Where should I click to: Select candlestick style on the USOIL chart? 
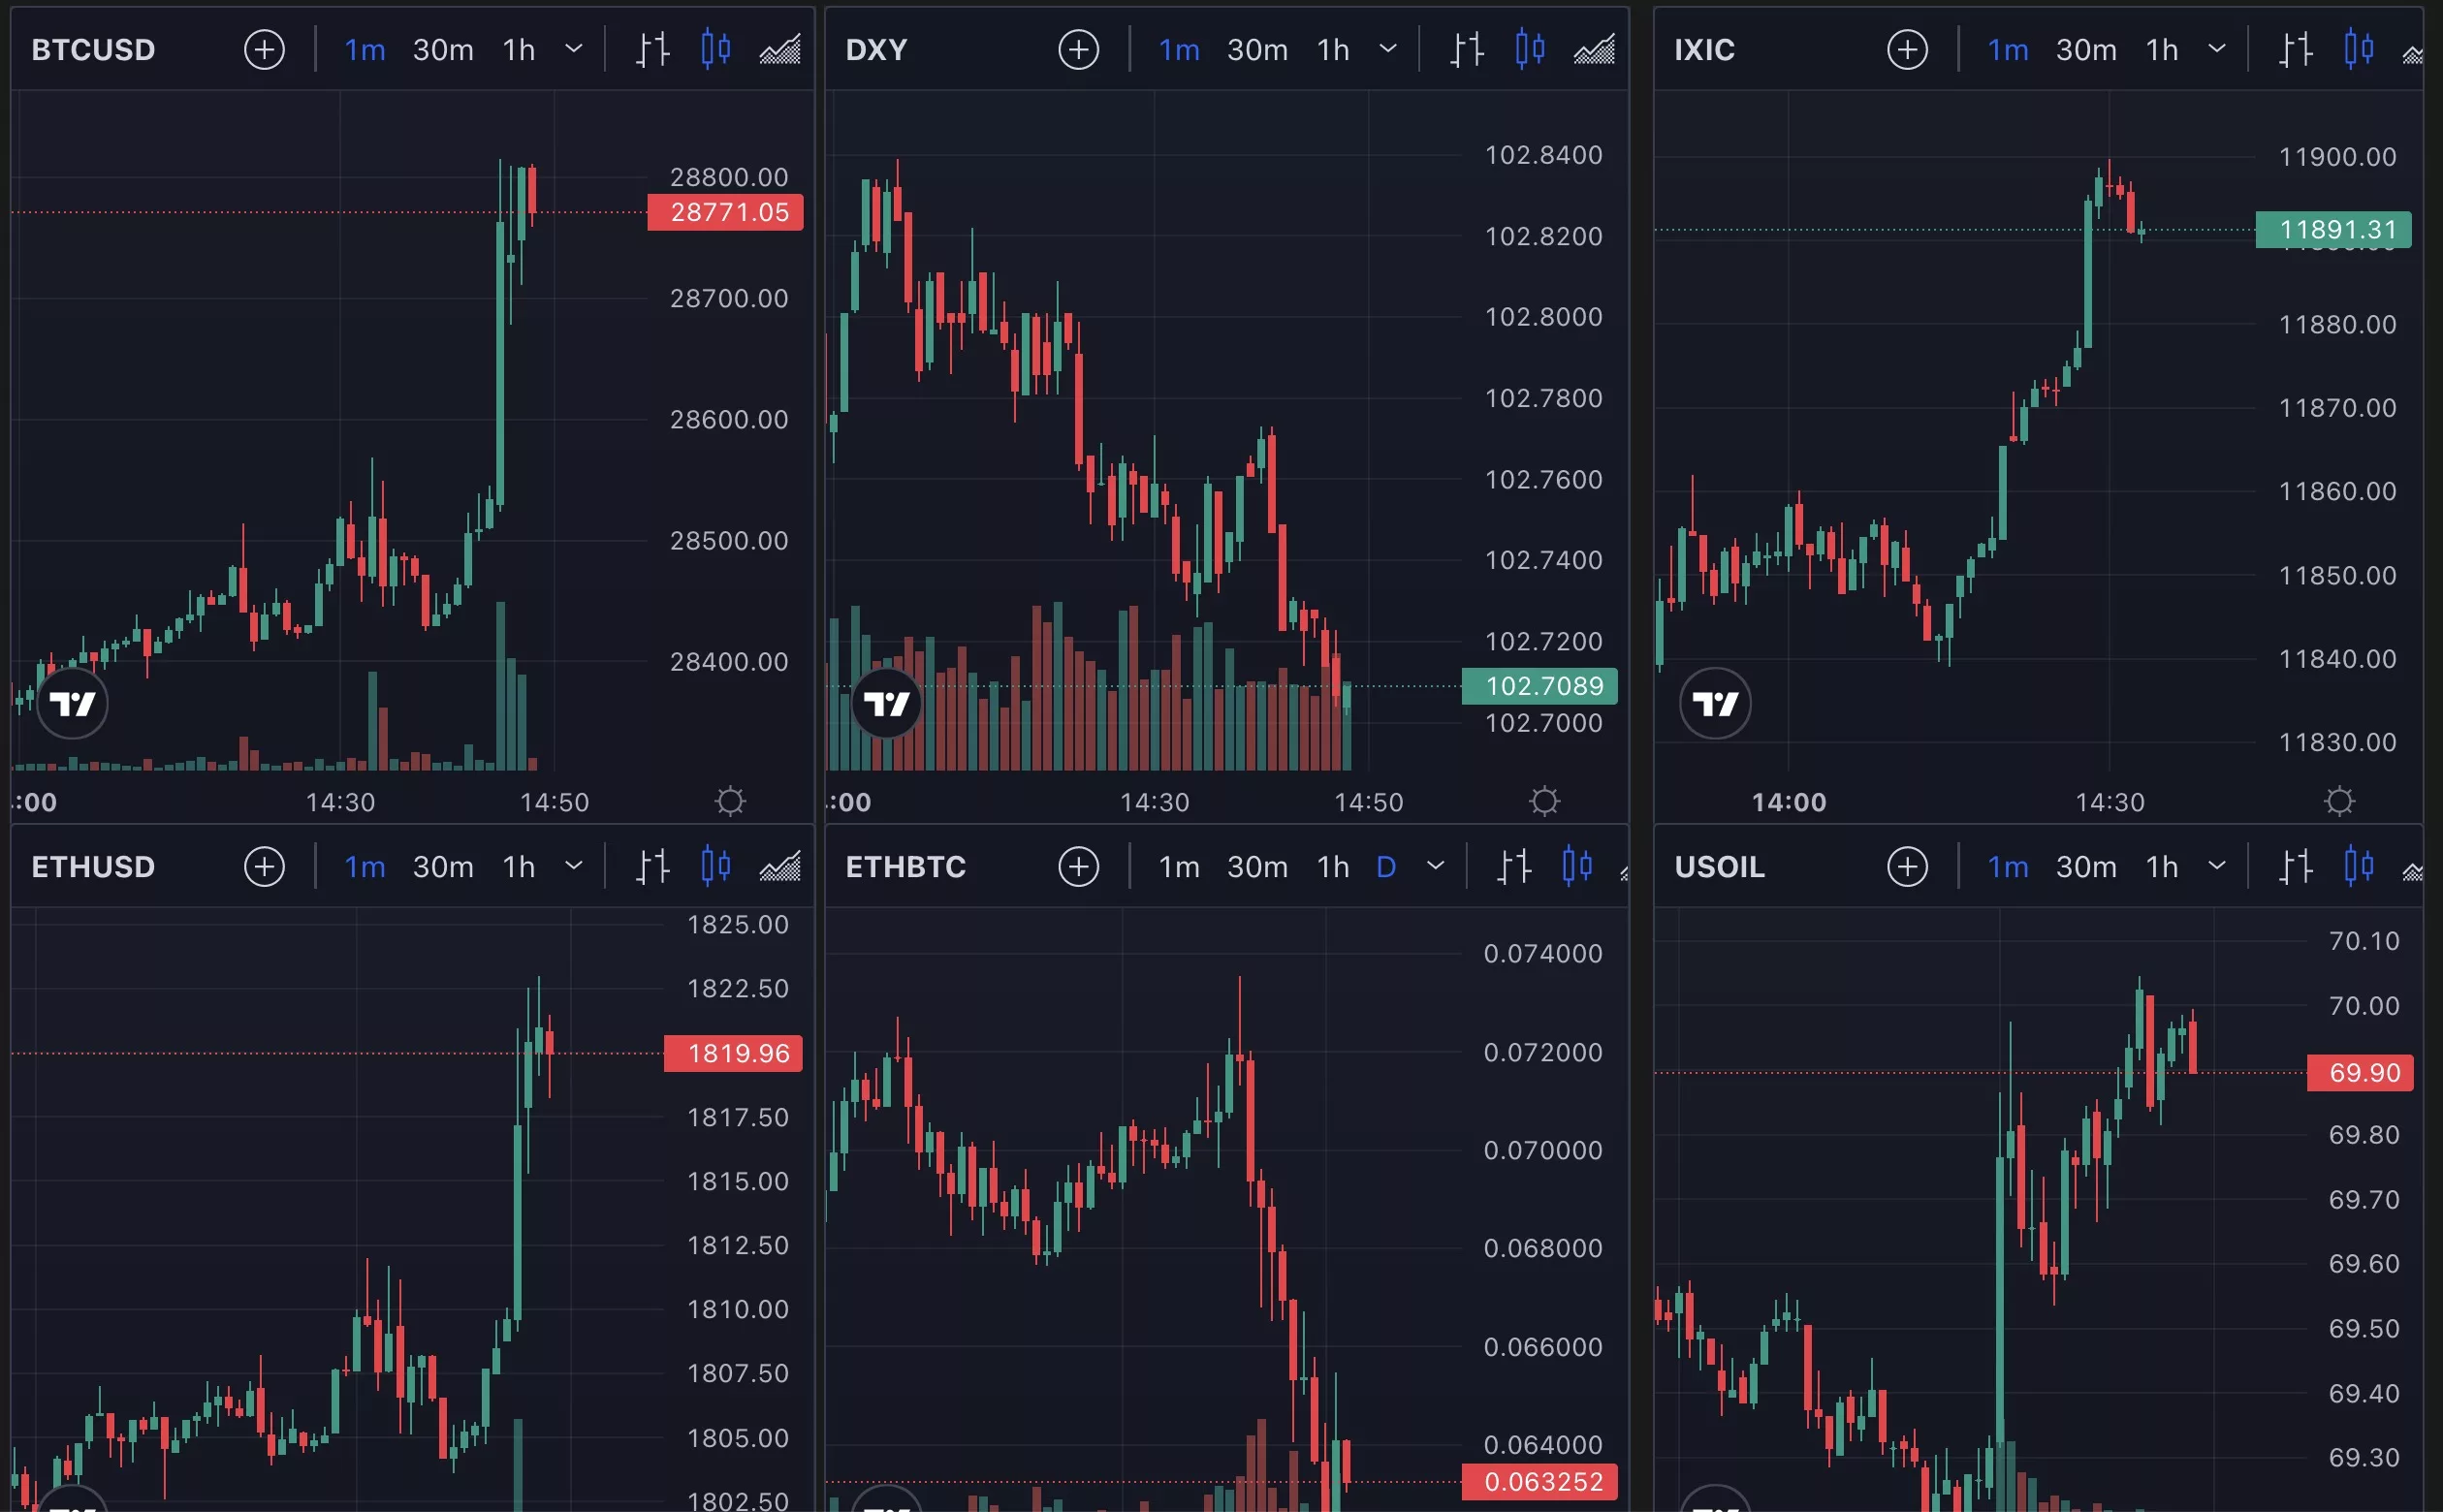tap(2359, 866)
